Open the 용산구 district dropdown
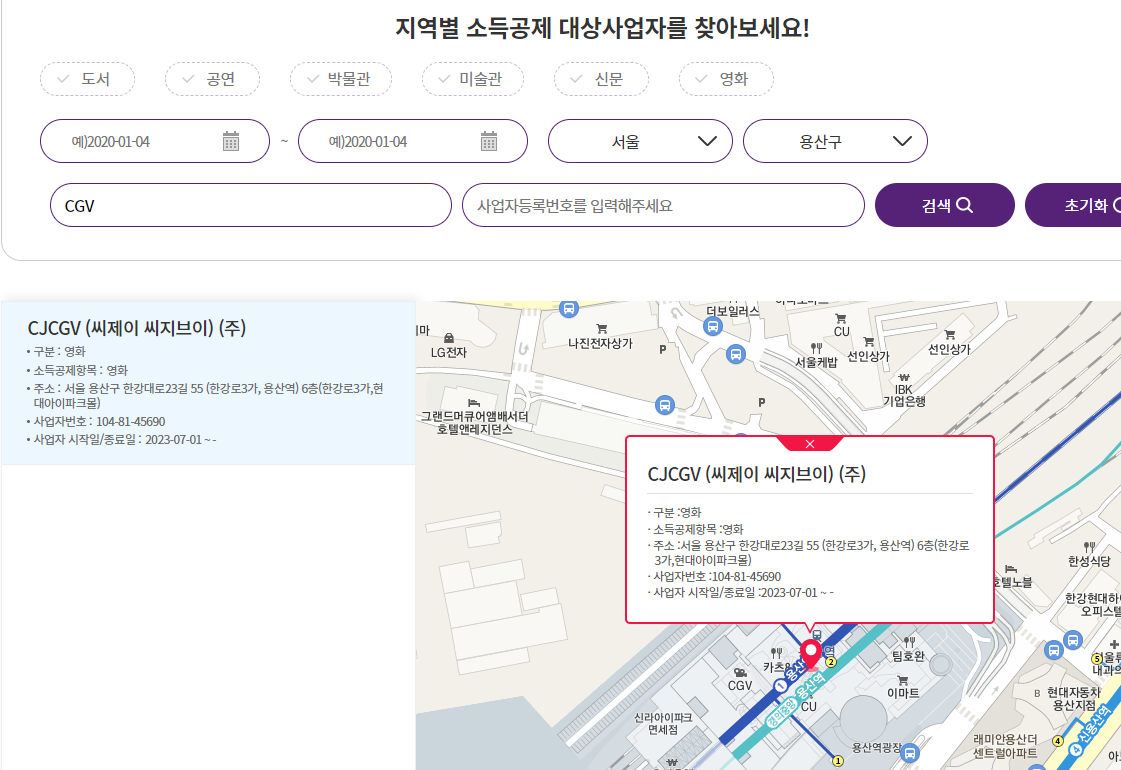Viewport: 1121px width, 770px height. pos(835,141)
